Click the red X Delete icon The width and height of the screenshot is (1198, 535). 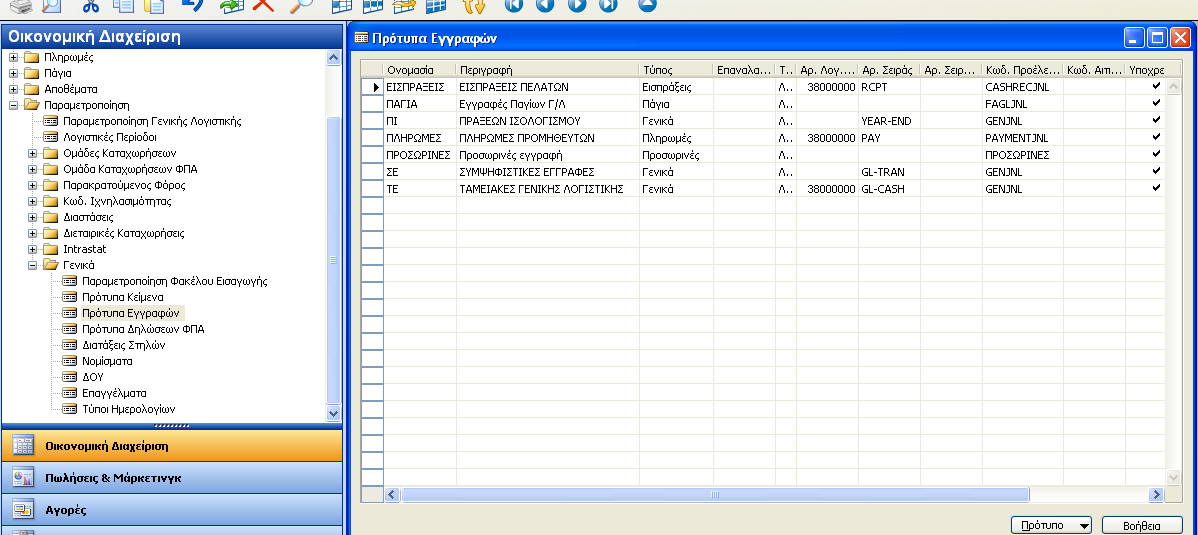264,6
